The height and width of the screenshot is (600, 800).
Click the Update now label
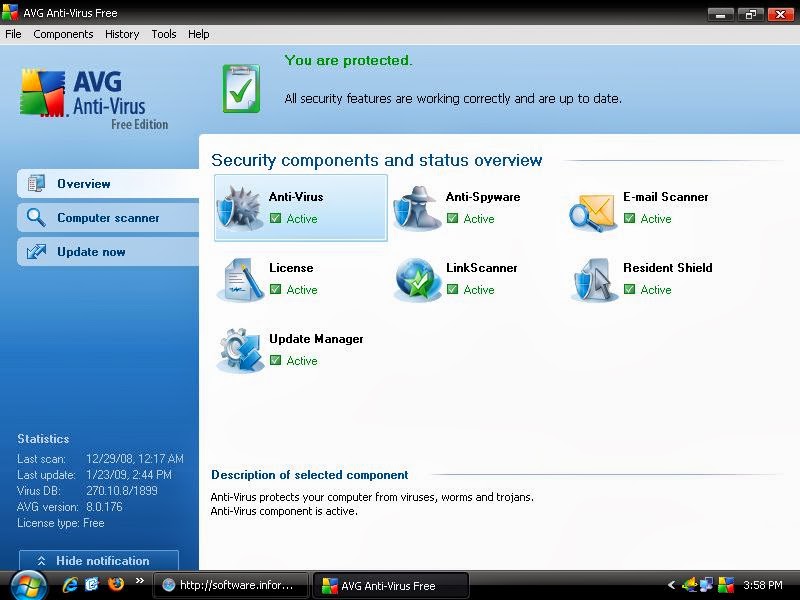click(x=91, y=252)
